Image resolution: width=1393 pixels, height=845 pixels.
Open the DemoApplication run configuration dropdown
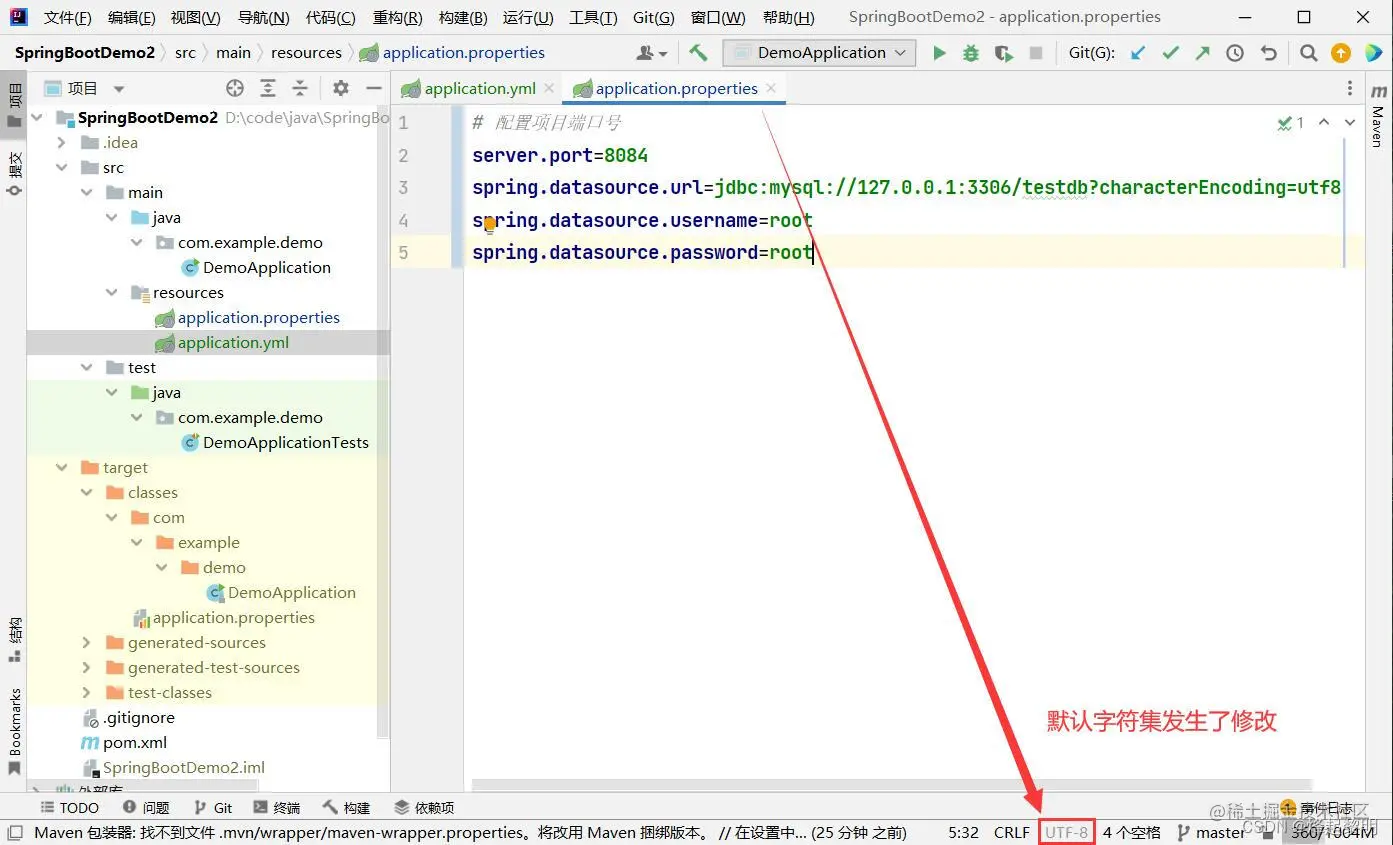tap(820, 53)
